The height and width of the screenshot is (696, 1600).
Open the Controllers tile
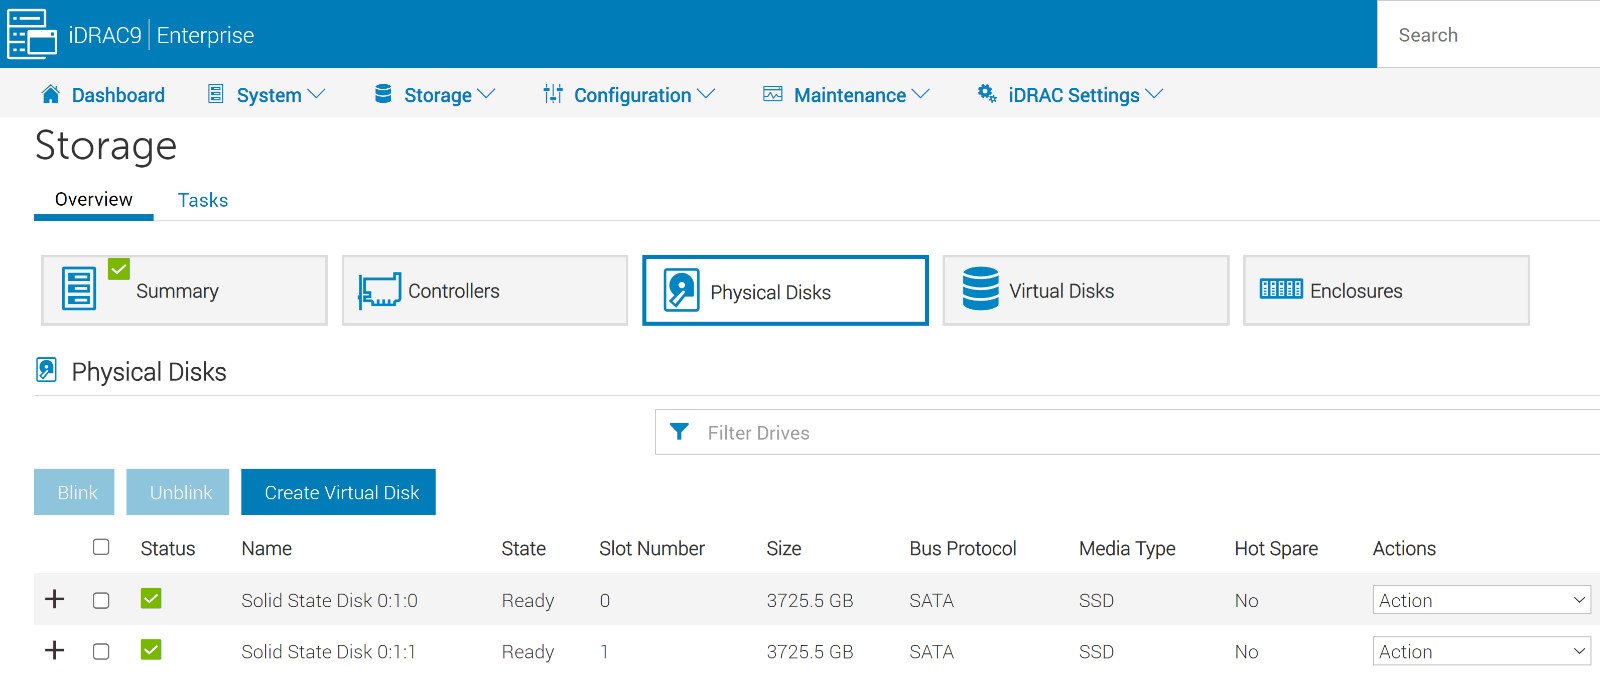click(485, 290)
